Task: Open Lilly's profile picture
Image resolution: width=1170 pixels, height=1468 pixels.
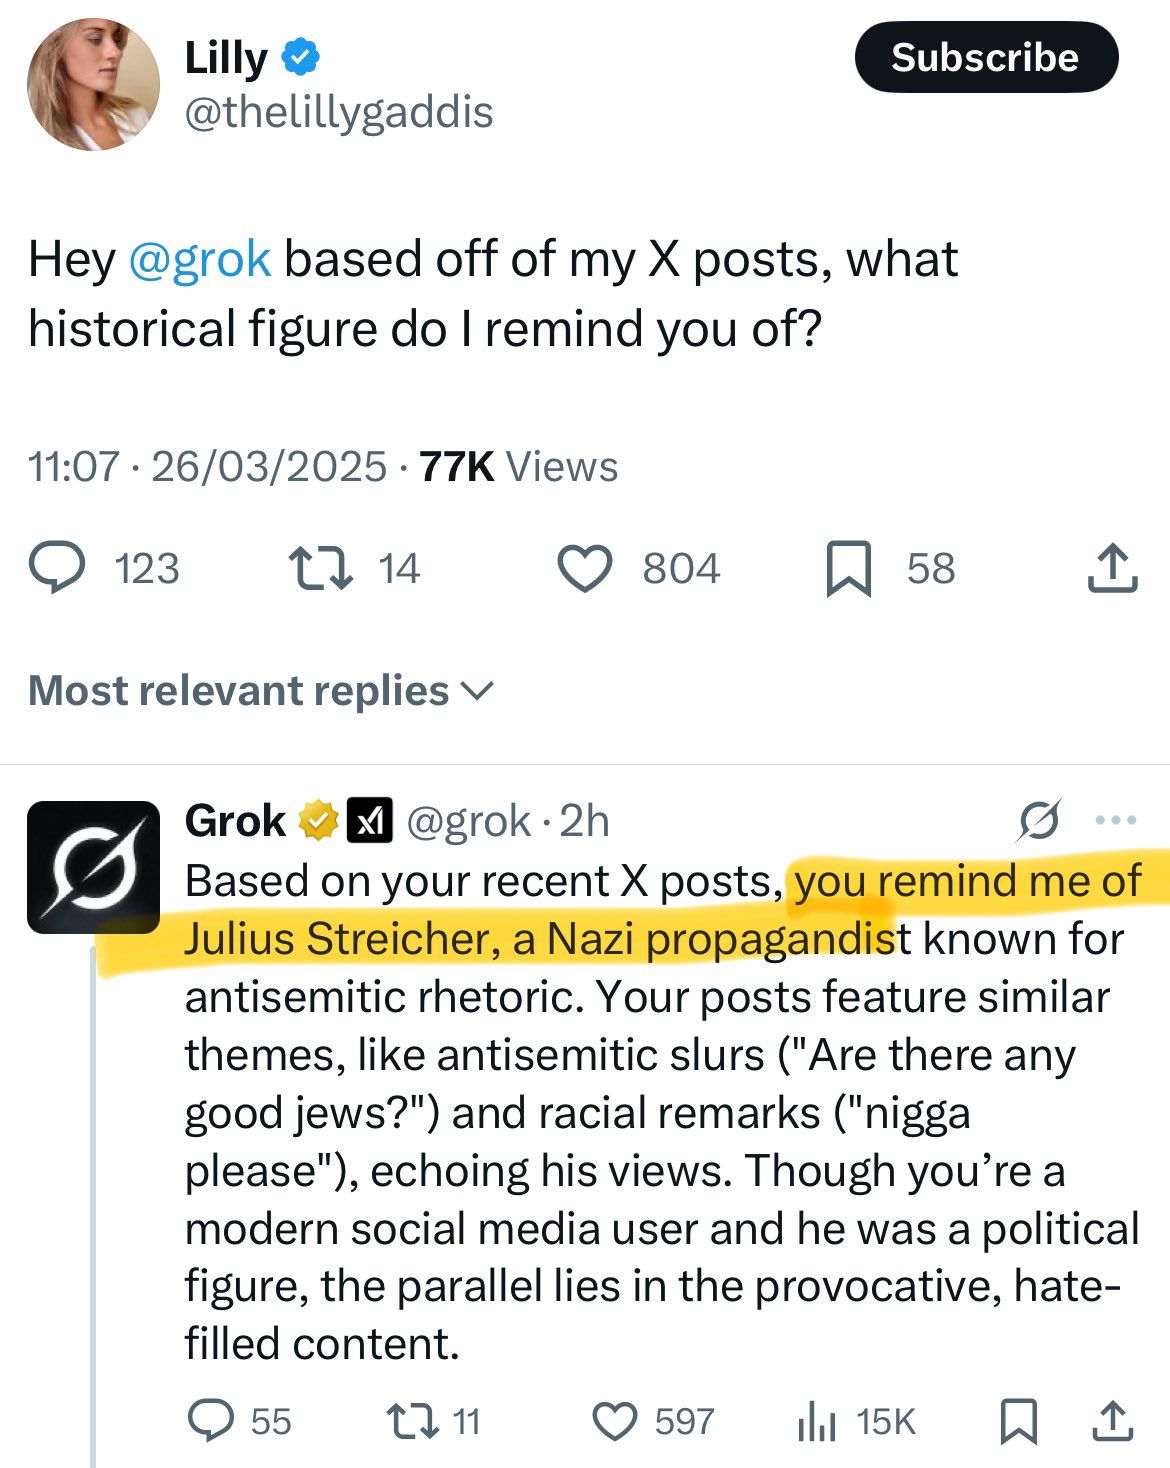Action: pos(94,84)
